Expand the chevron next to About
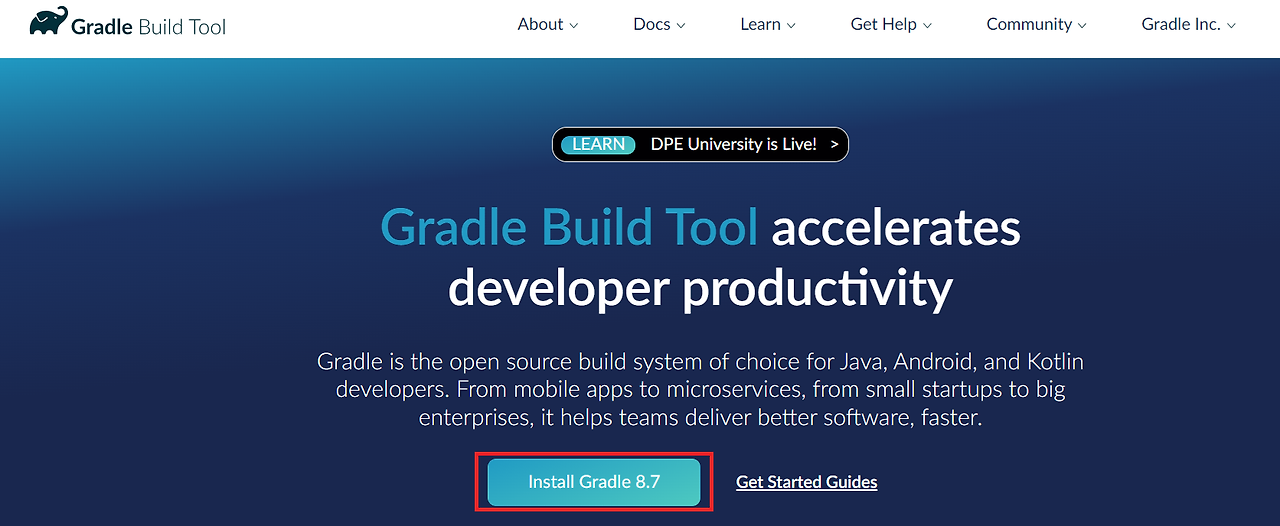 [574, 26]
